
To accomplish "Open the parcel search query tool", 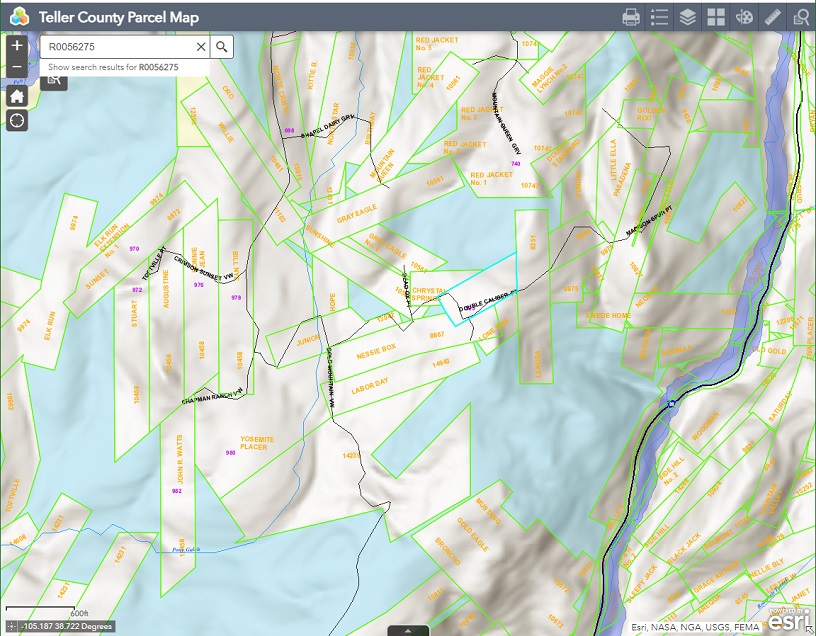I will pyautogui.click(x=801, y=16).
